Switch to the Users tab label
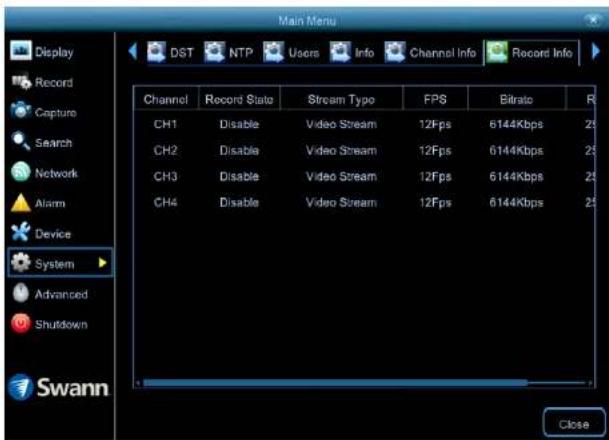The image size is (609, 440). pos(304,52)
